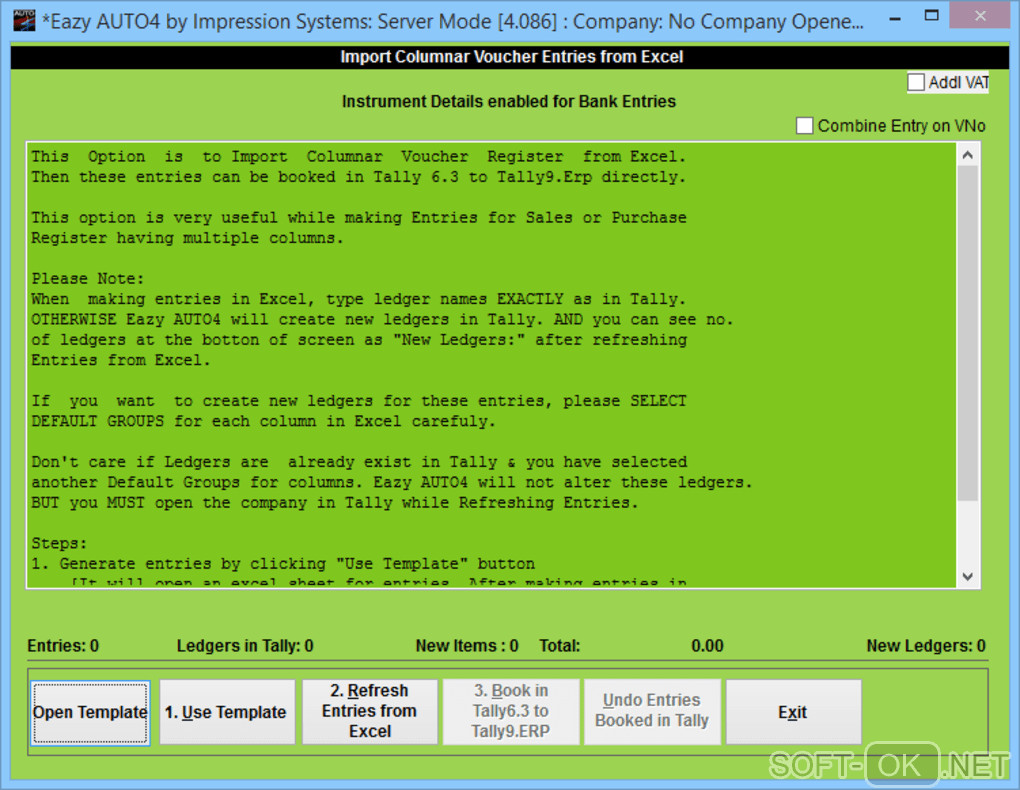1020x790 pixels.
Task: Enable the Addl VAT checkbox
Action: click(916, 83)
